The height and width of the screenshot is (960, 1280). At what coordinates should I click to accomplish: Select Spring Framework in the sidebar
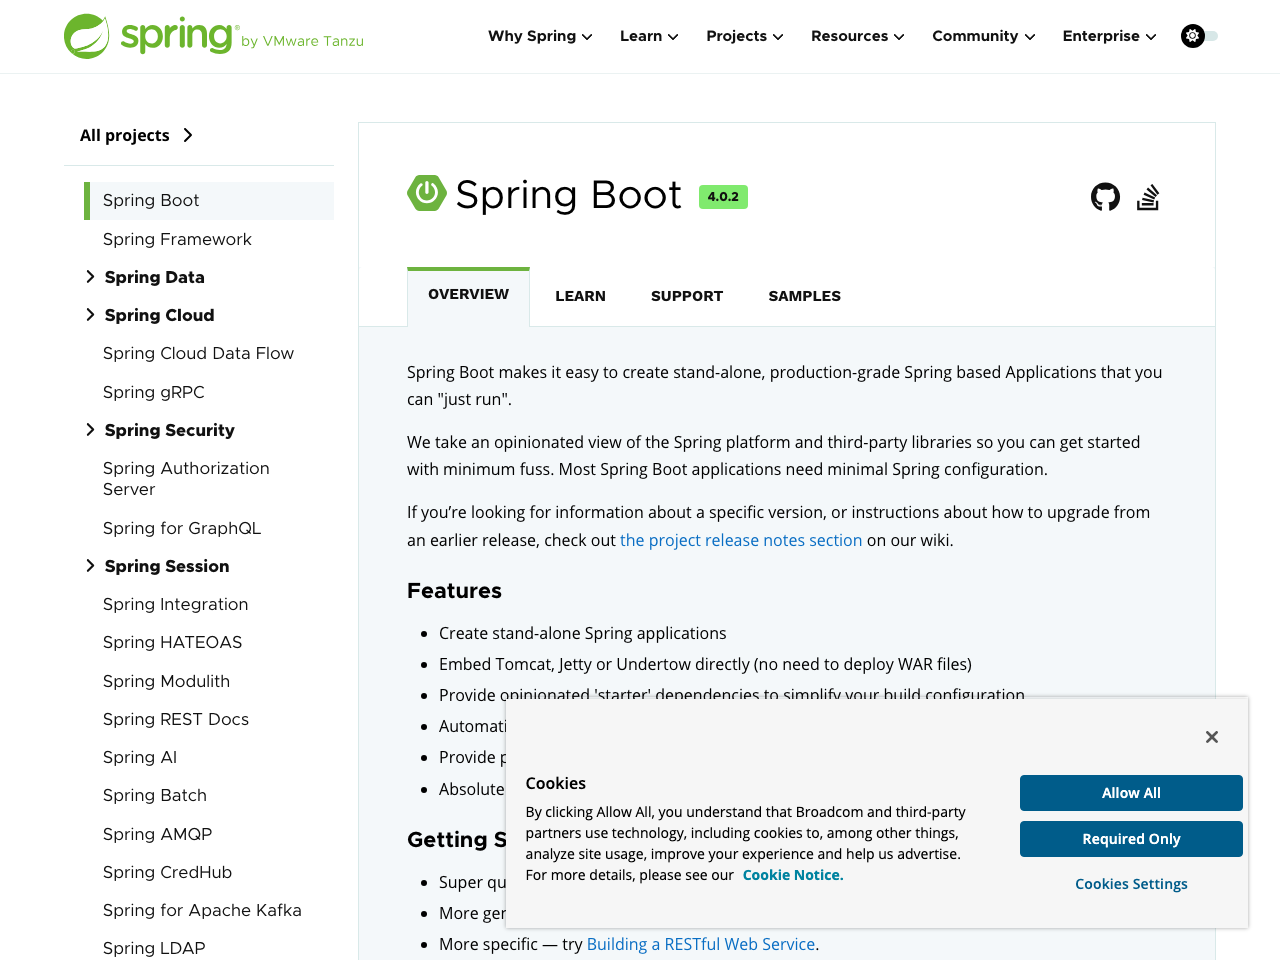[177, 239]
